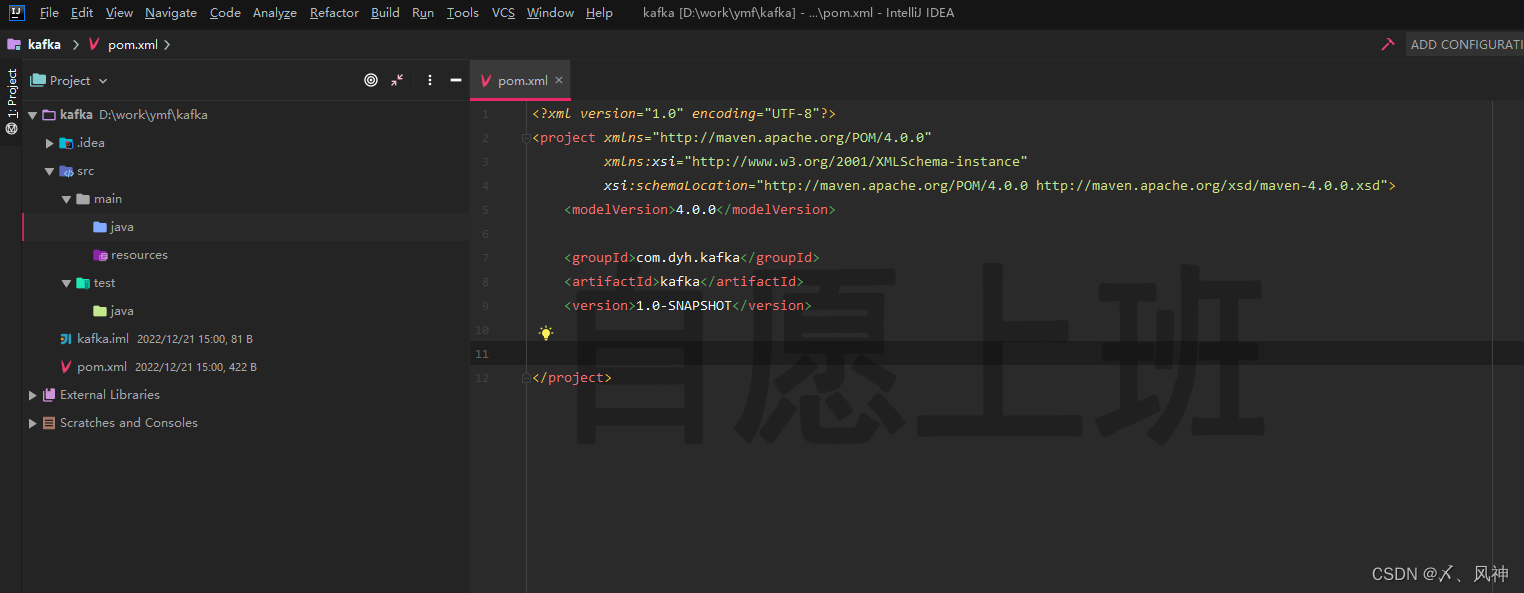Viewport: 1524px width, 593px height.
Task: Select kafka.iml file in tree
Action: (x=246, y=339)
